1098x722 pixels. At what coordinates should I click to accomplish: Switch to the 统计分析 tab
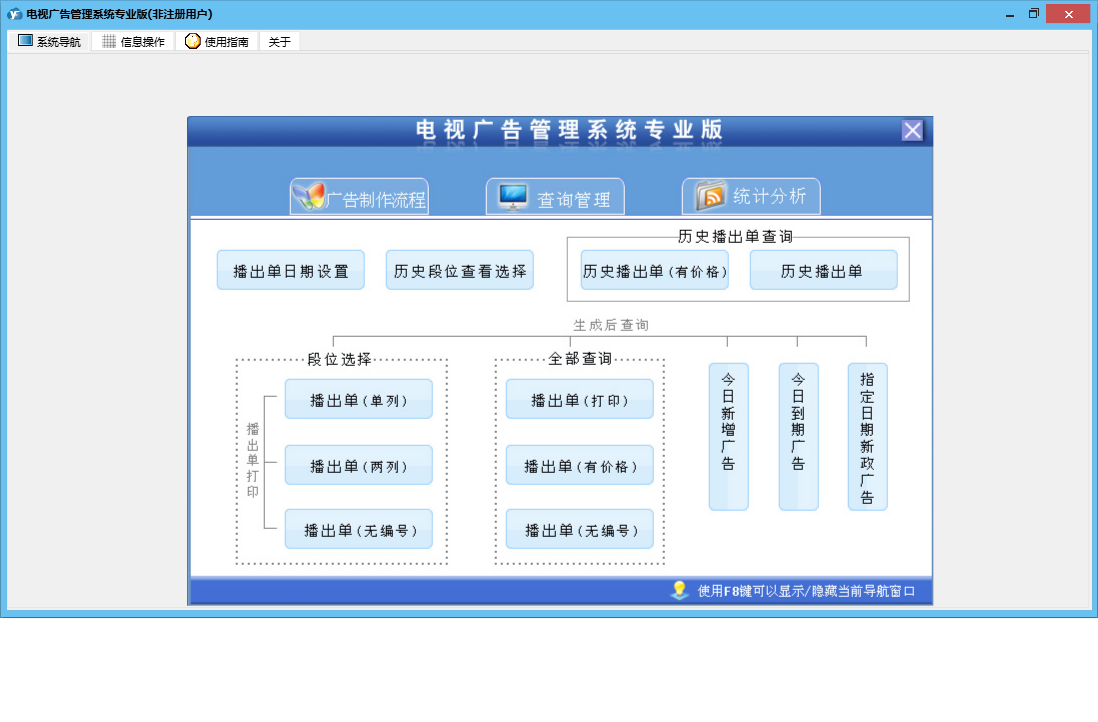click(x=751, y=197)
